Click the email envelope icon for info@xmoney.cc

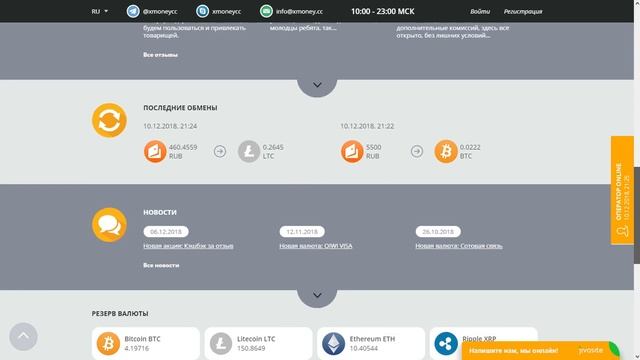point(266,11)
